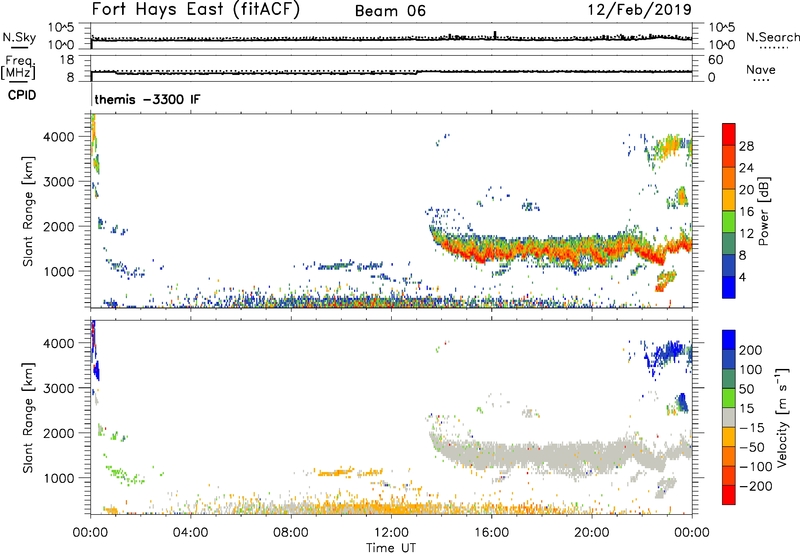800x554 pixels.
Task: Click the "Velocity [m s-1]" colorbar title
Action: tap(782, 417)
